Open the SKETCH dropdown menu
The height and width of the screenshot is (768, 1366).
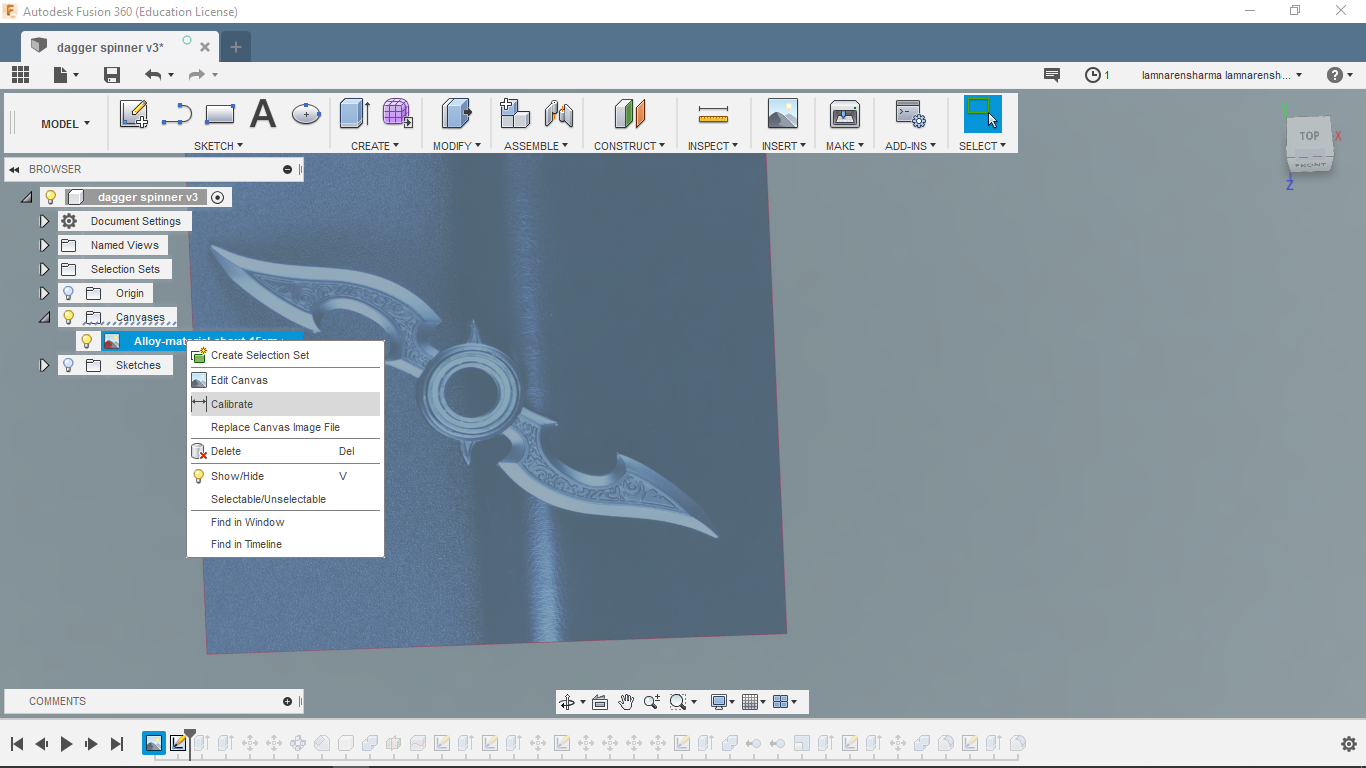pos(218,146)
